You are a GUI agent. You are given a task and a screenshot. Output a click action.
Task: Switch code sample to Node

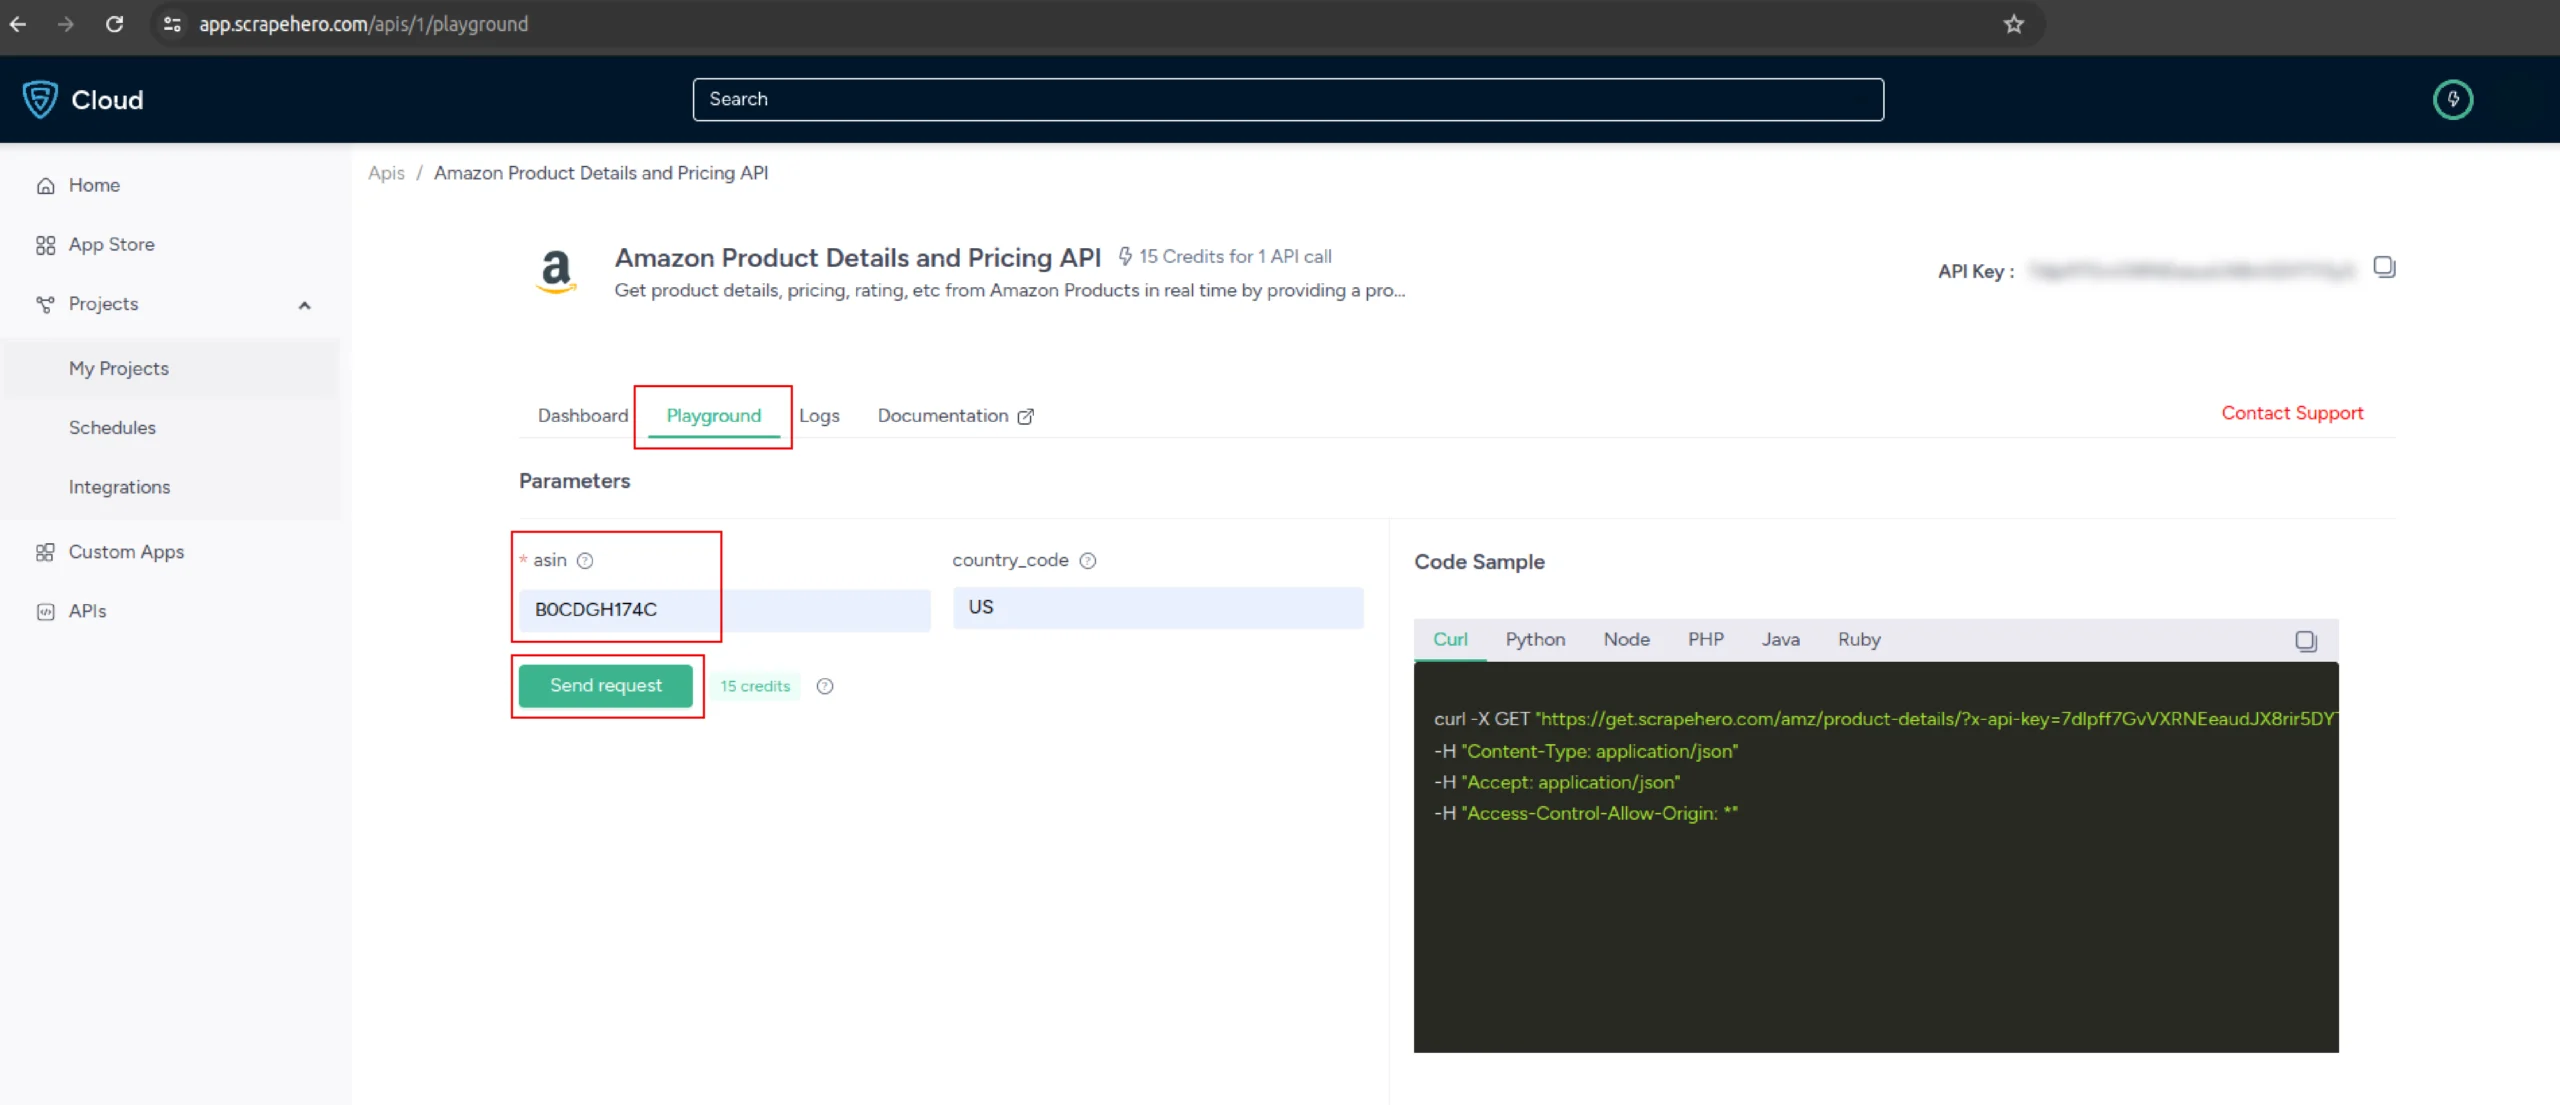click(1626, 639)
